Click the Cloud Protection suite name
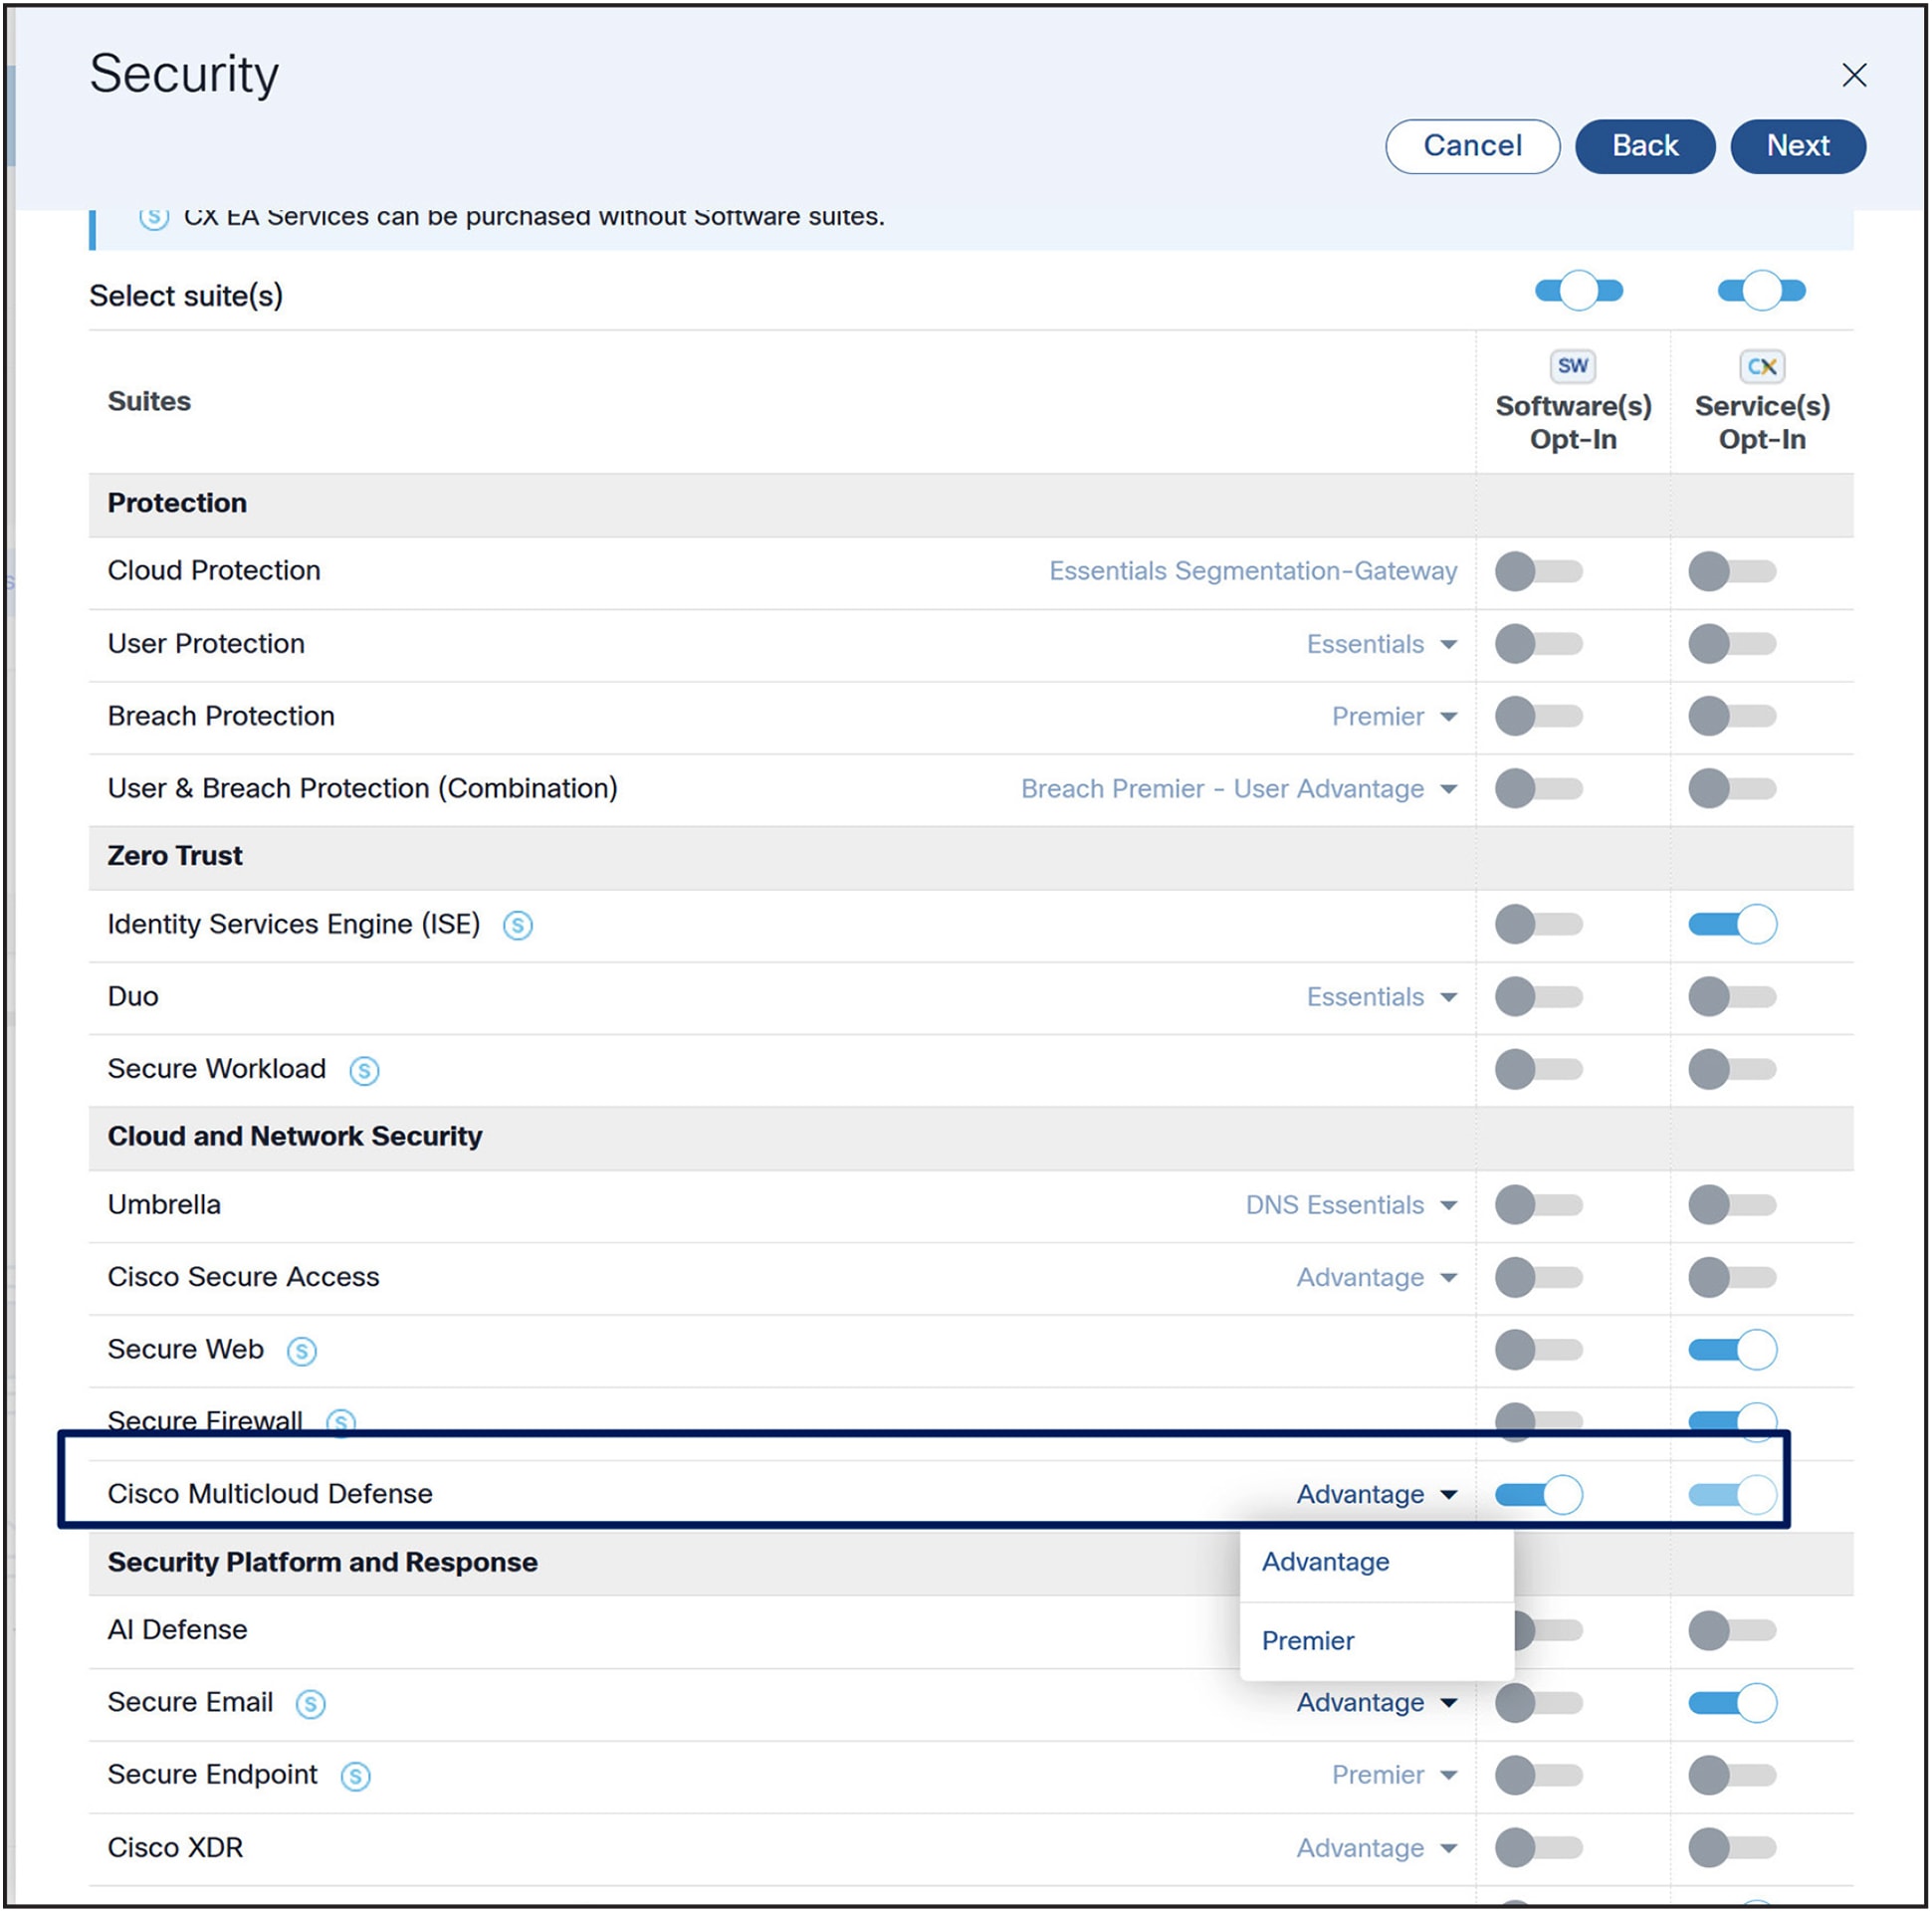Viewport: 1932px width, 1912px height. tap(214, 571)
